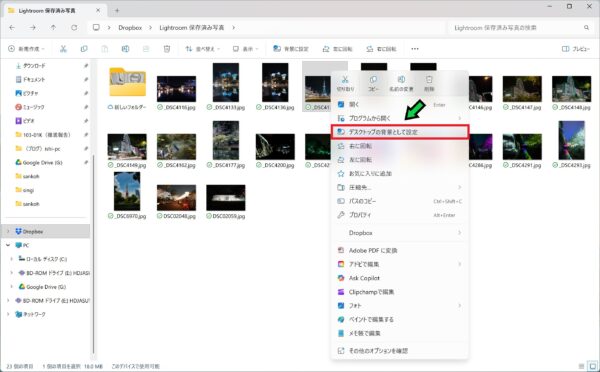Open アドビで編集 submenu
This screenshot has width=600, height=372.
click(400, 264)
